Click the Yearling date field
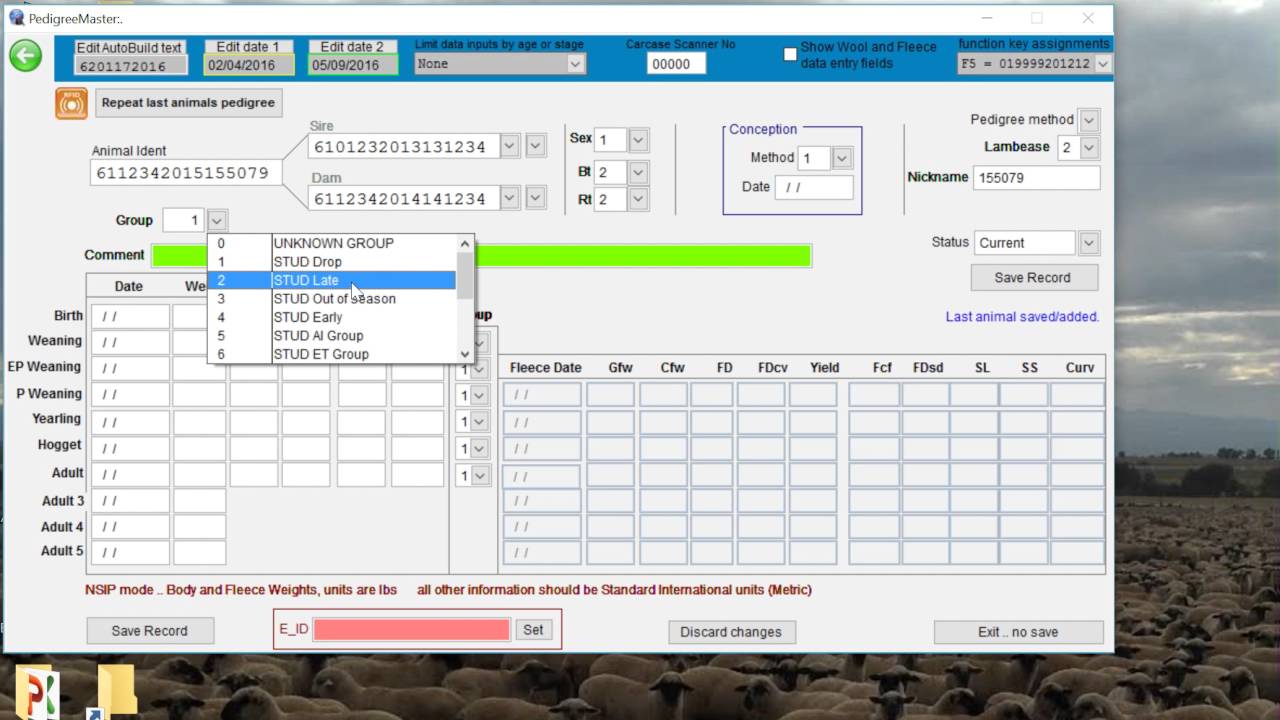1280x720 pixels. pos(130,421)
